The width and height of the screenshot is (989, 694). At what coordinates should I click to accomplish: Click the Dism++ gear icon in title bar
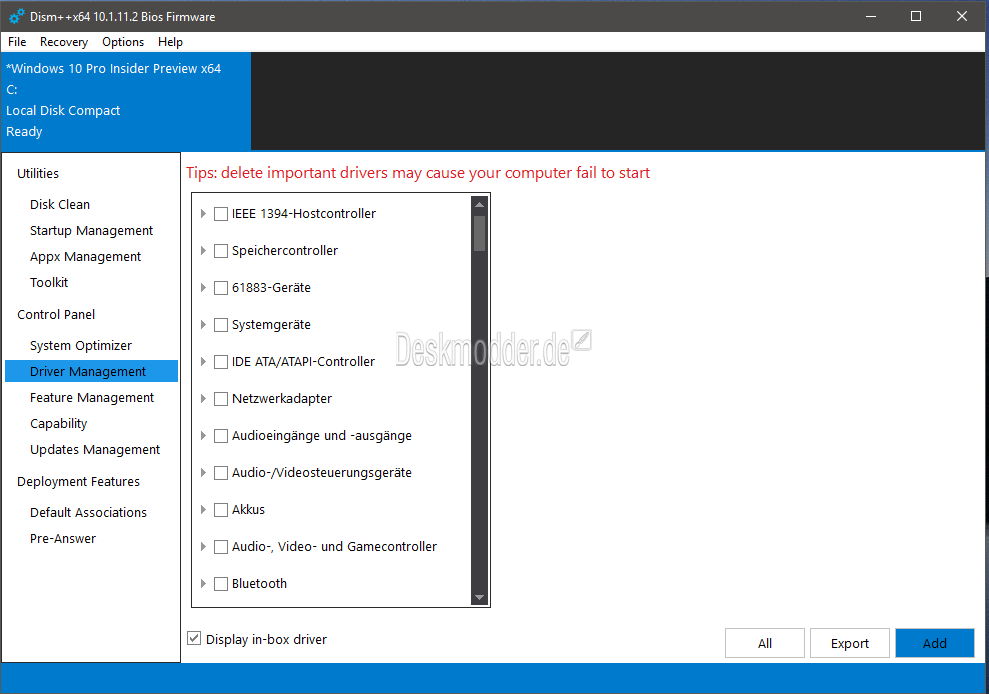(17, 16)
